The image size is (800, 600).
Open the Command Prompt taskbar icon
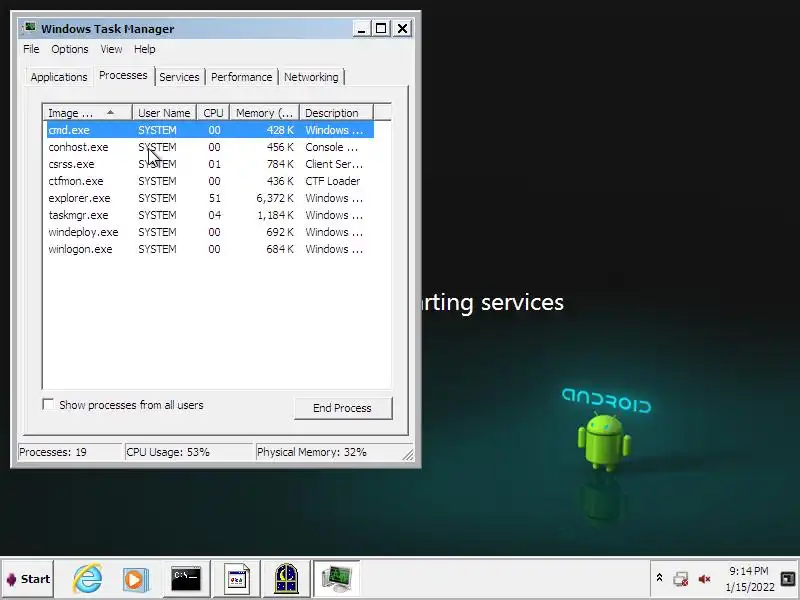pyautogui.click(x=186, y=579)
